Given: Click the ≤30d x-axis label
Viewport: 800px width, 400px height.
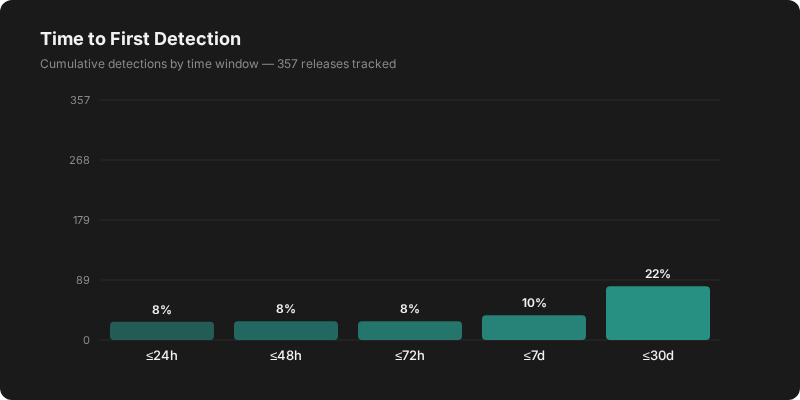Looking at the screenshot, I should coord(658,356).
